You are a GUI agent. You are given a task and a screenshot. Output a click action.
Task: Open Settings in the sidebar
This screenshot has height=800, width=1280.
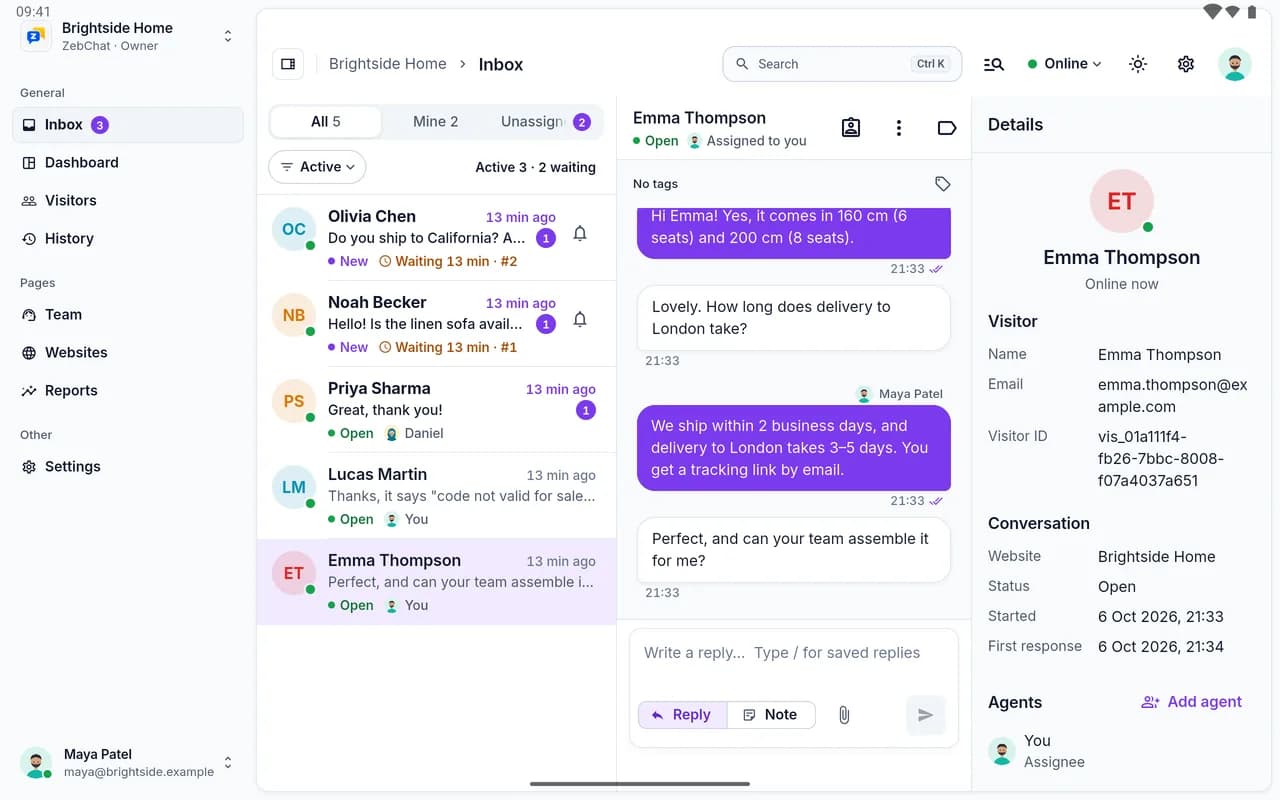128,467
